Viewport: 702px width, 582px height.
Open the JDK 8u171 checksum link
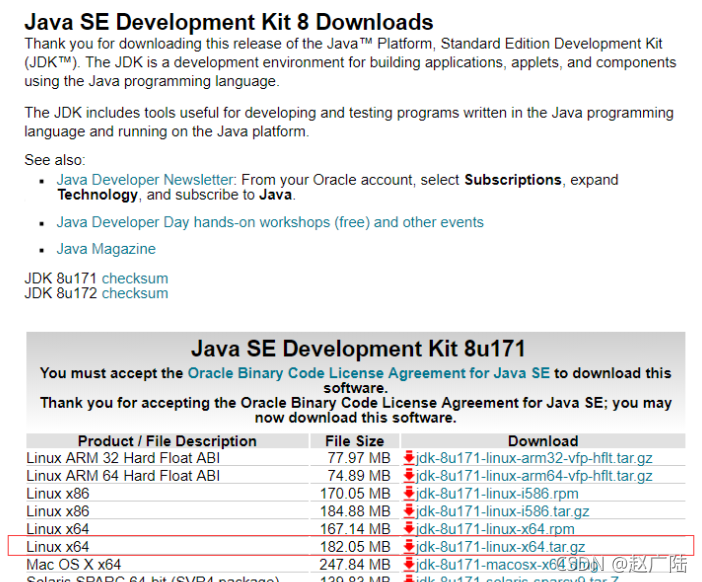click(x=135, y=278)
